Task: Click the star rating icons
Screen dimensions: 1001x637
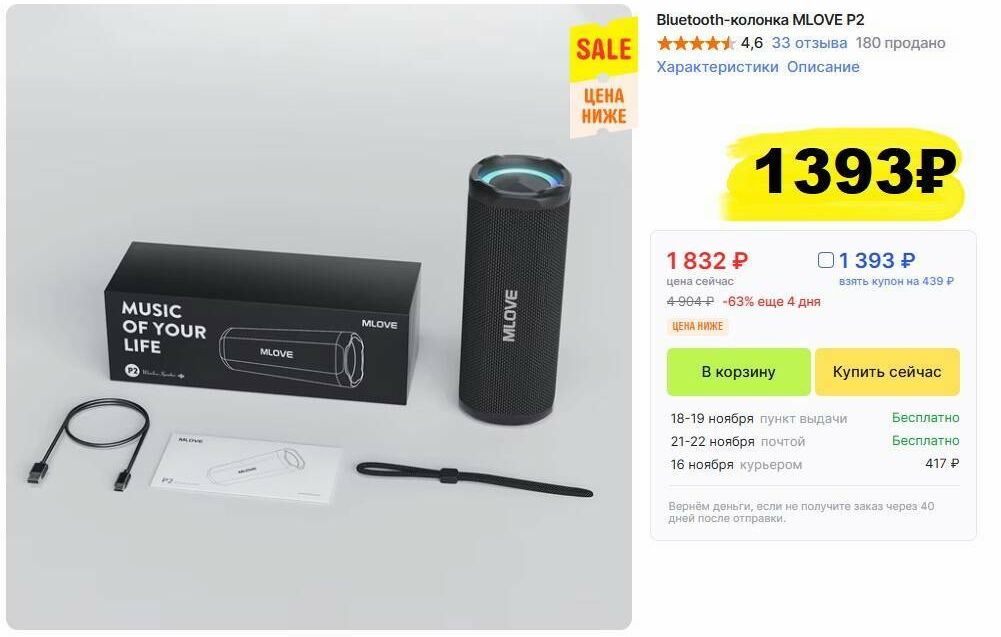Action: click(696, 43)
